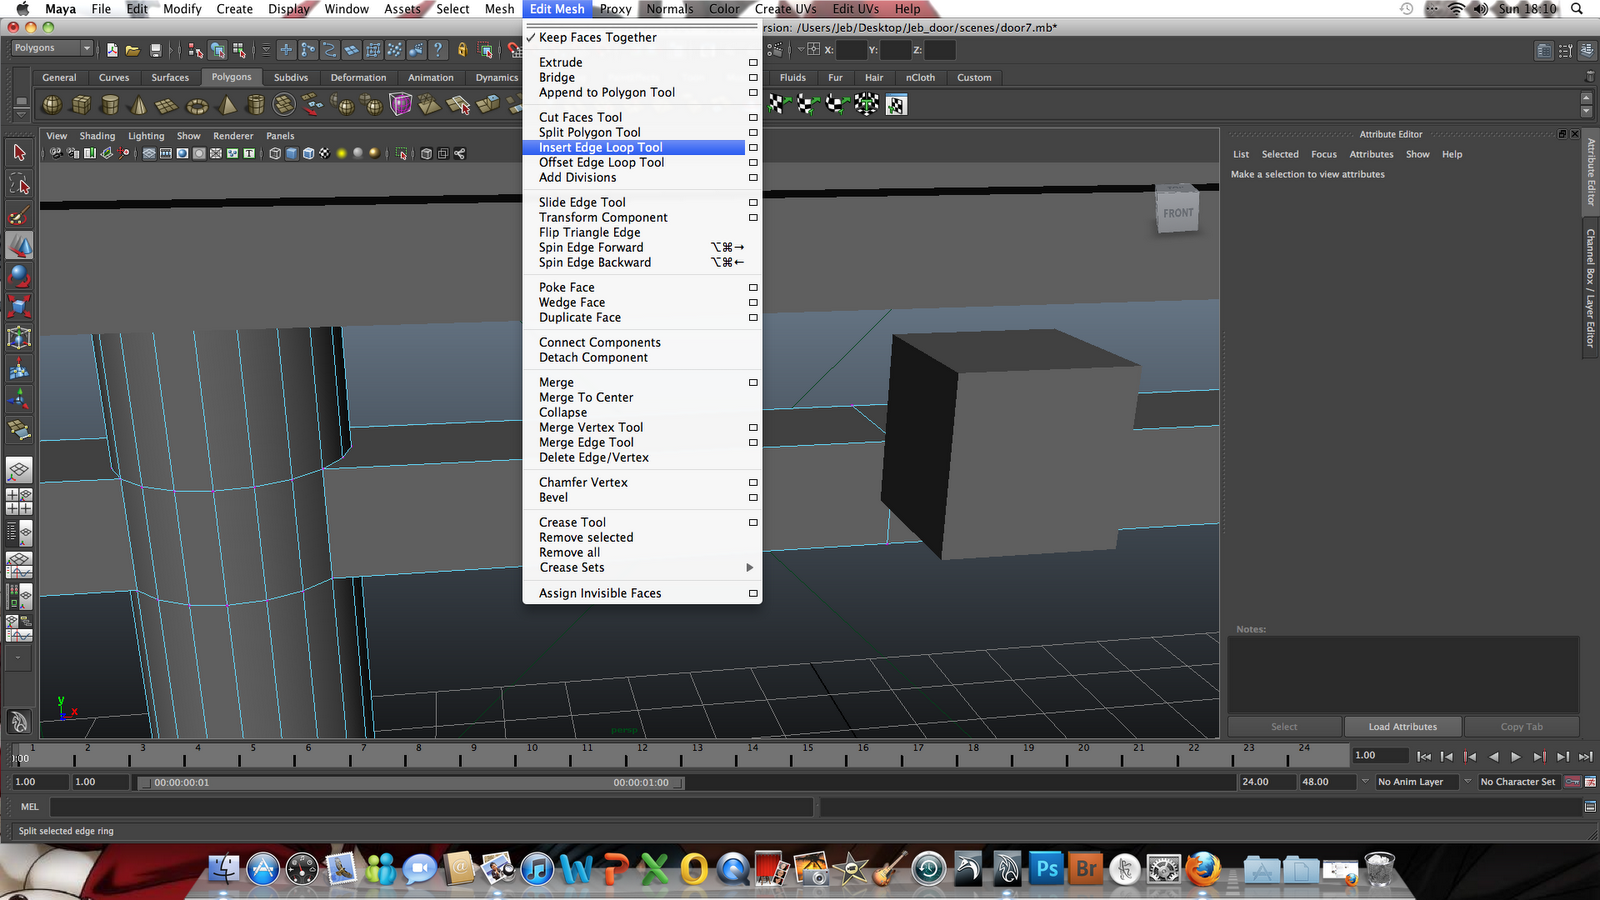Switch to the Surfaces shelf tab

[x=170, y=77]
